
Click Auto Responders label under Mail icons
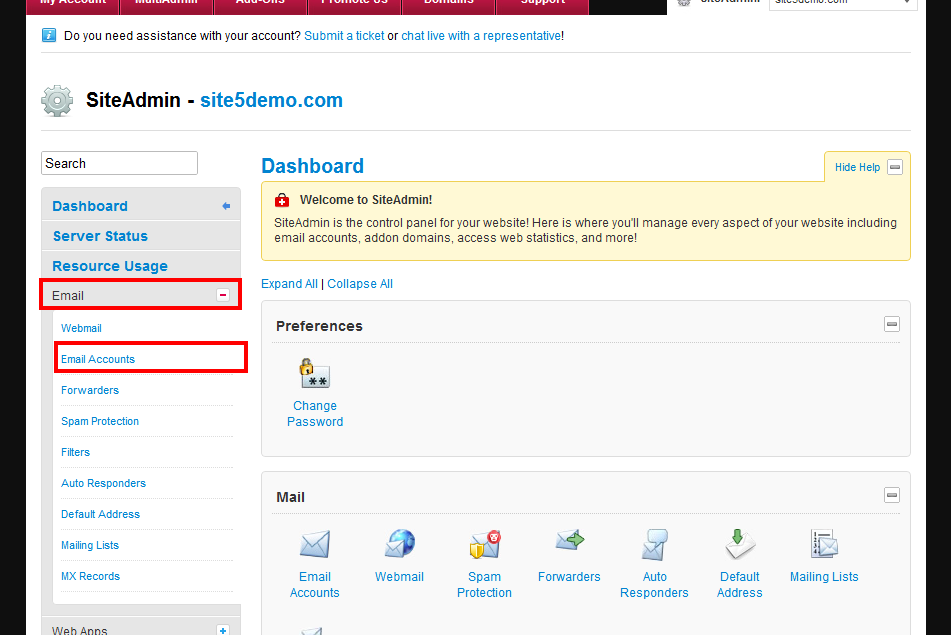click(654, 585)
